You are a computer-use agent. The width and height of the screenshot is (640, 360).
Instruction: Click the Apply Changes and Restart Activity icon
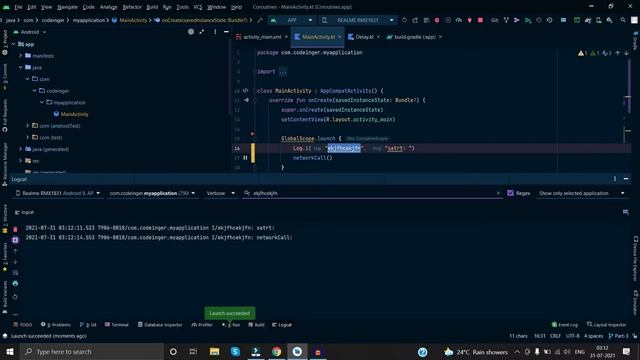[x=415, y=20]
